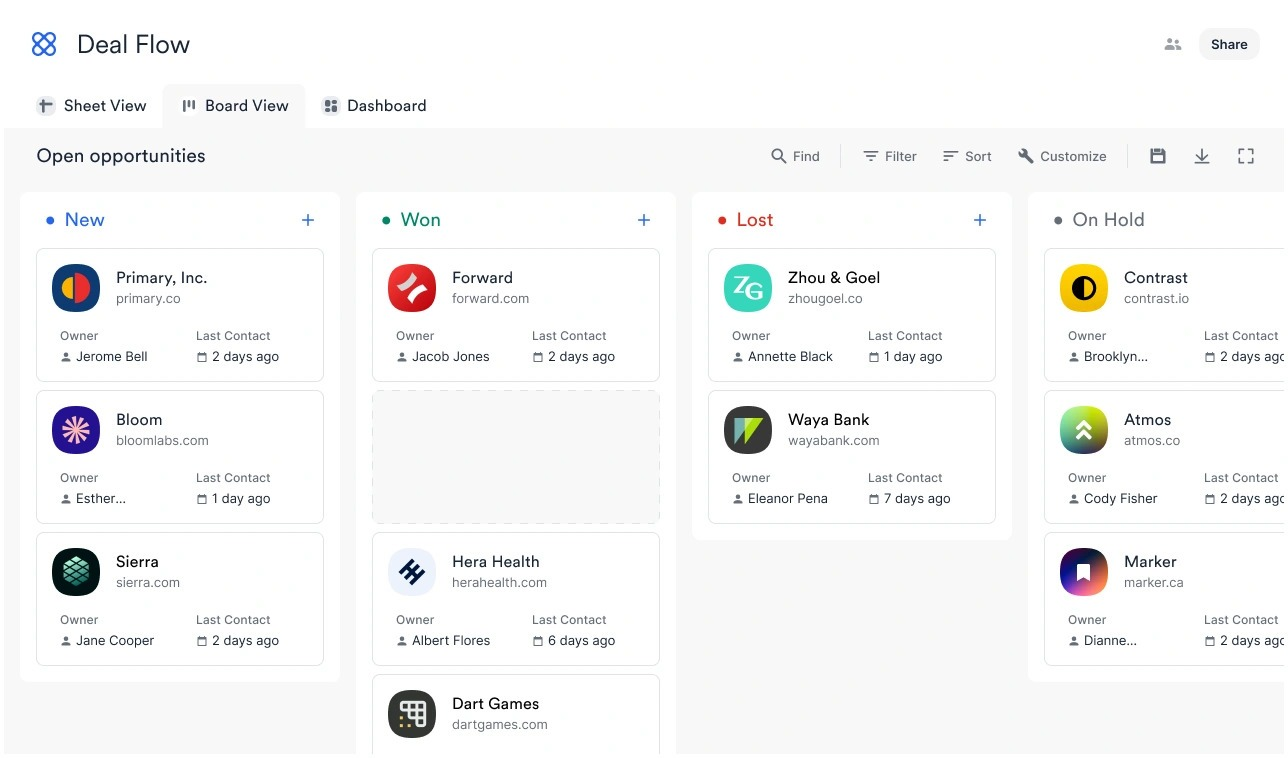This screenshot has height=758, width=1288.
Task: Switch to Sheet View
Action: tap(91, 105)
